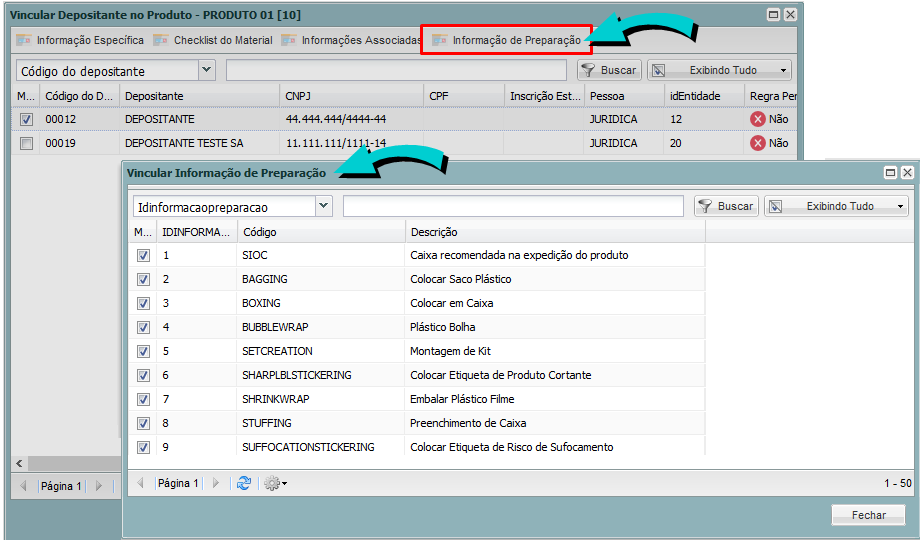Open the gear settings menu in pager
Screen dimensions: 923x542
tap(275, 484)
